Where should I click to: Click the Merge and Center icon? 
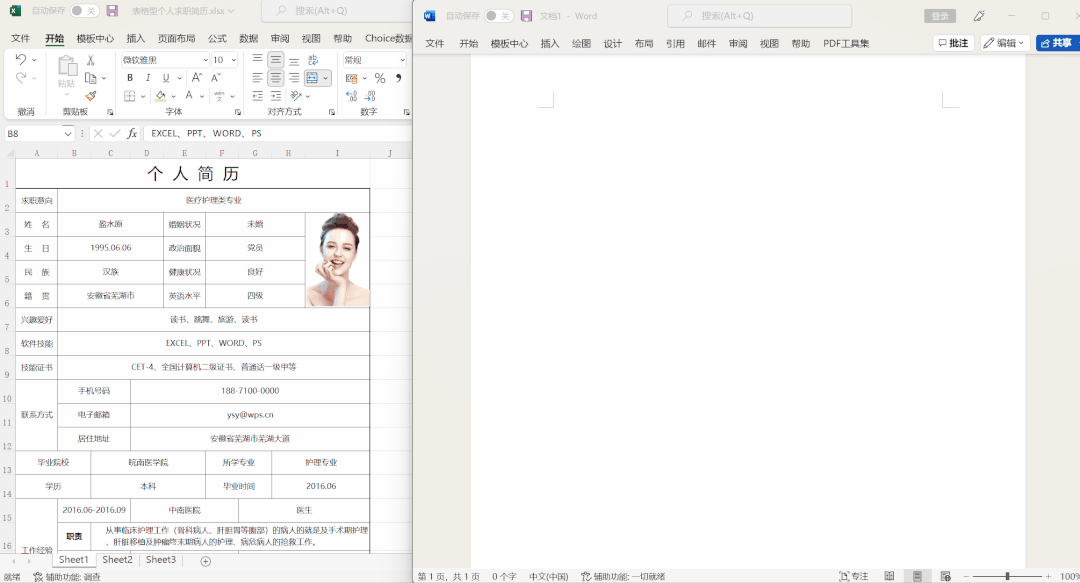point(313,78)
